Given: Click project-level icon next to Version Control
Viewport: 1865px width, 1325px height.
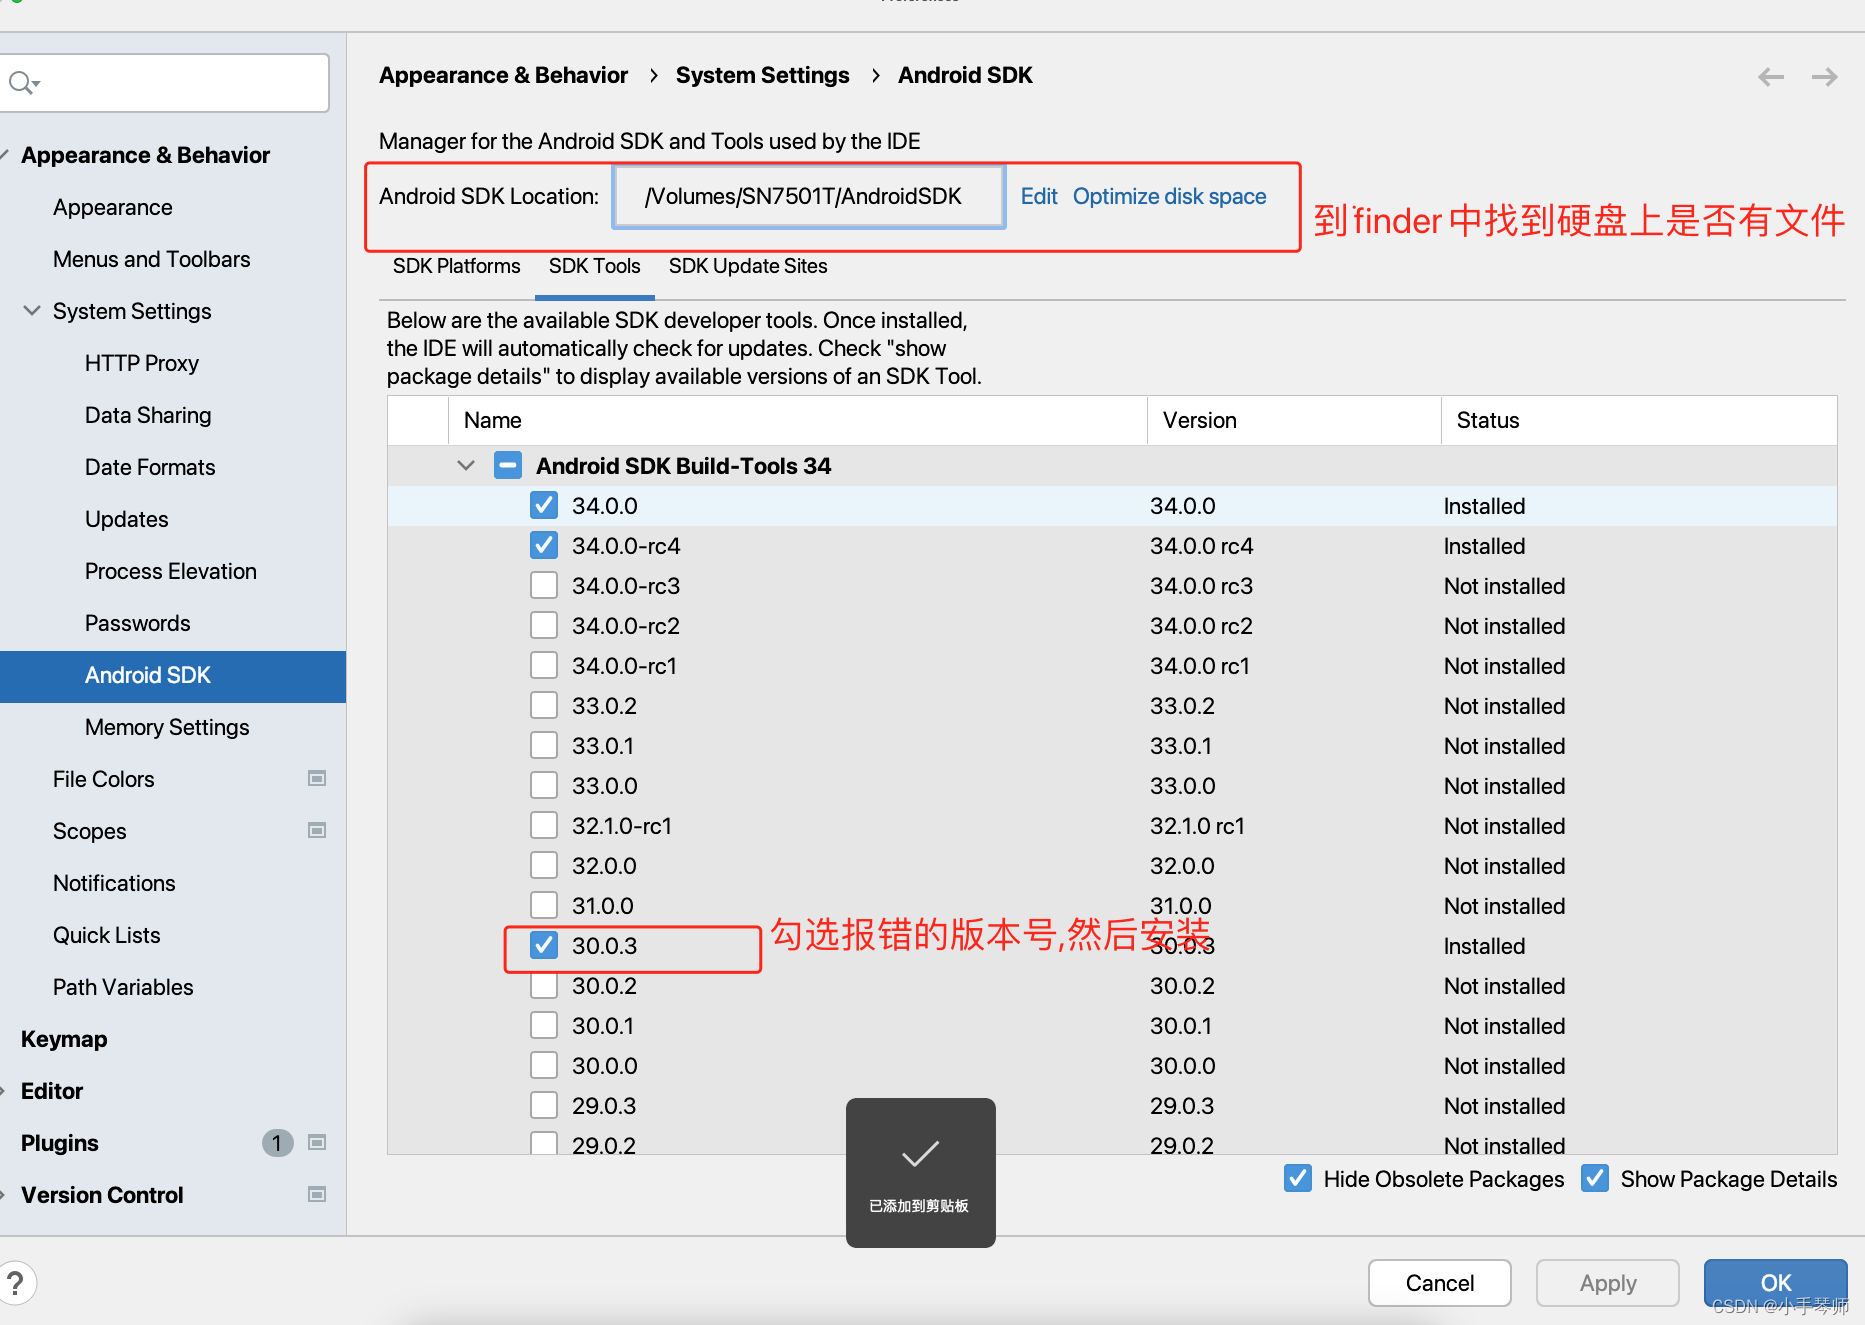Looking at the screenshot, I should tap(317, 1194).
